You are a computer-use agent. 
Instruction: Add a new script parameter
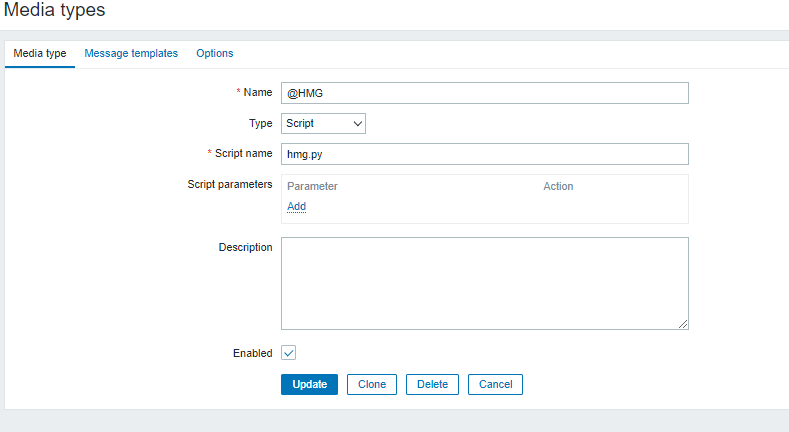(x=296, y=206)
